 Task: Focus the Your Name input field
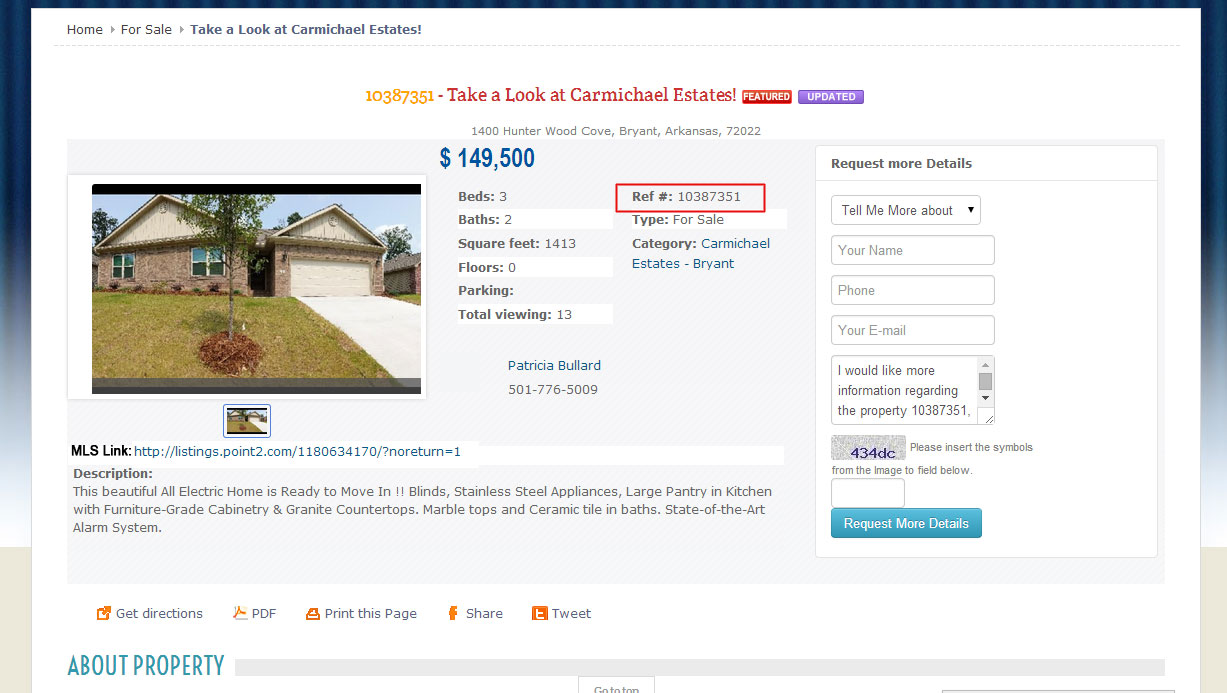point(913,250)
